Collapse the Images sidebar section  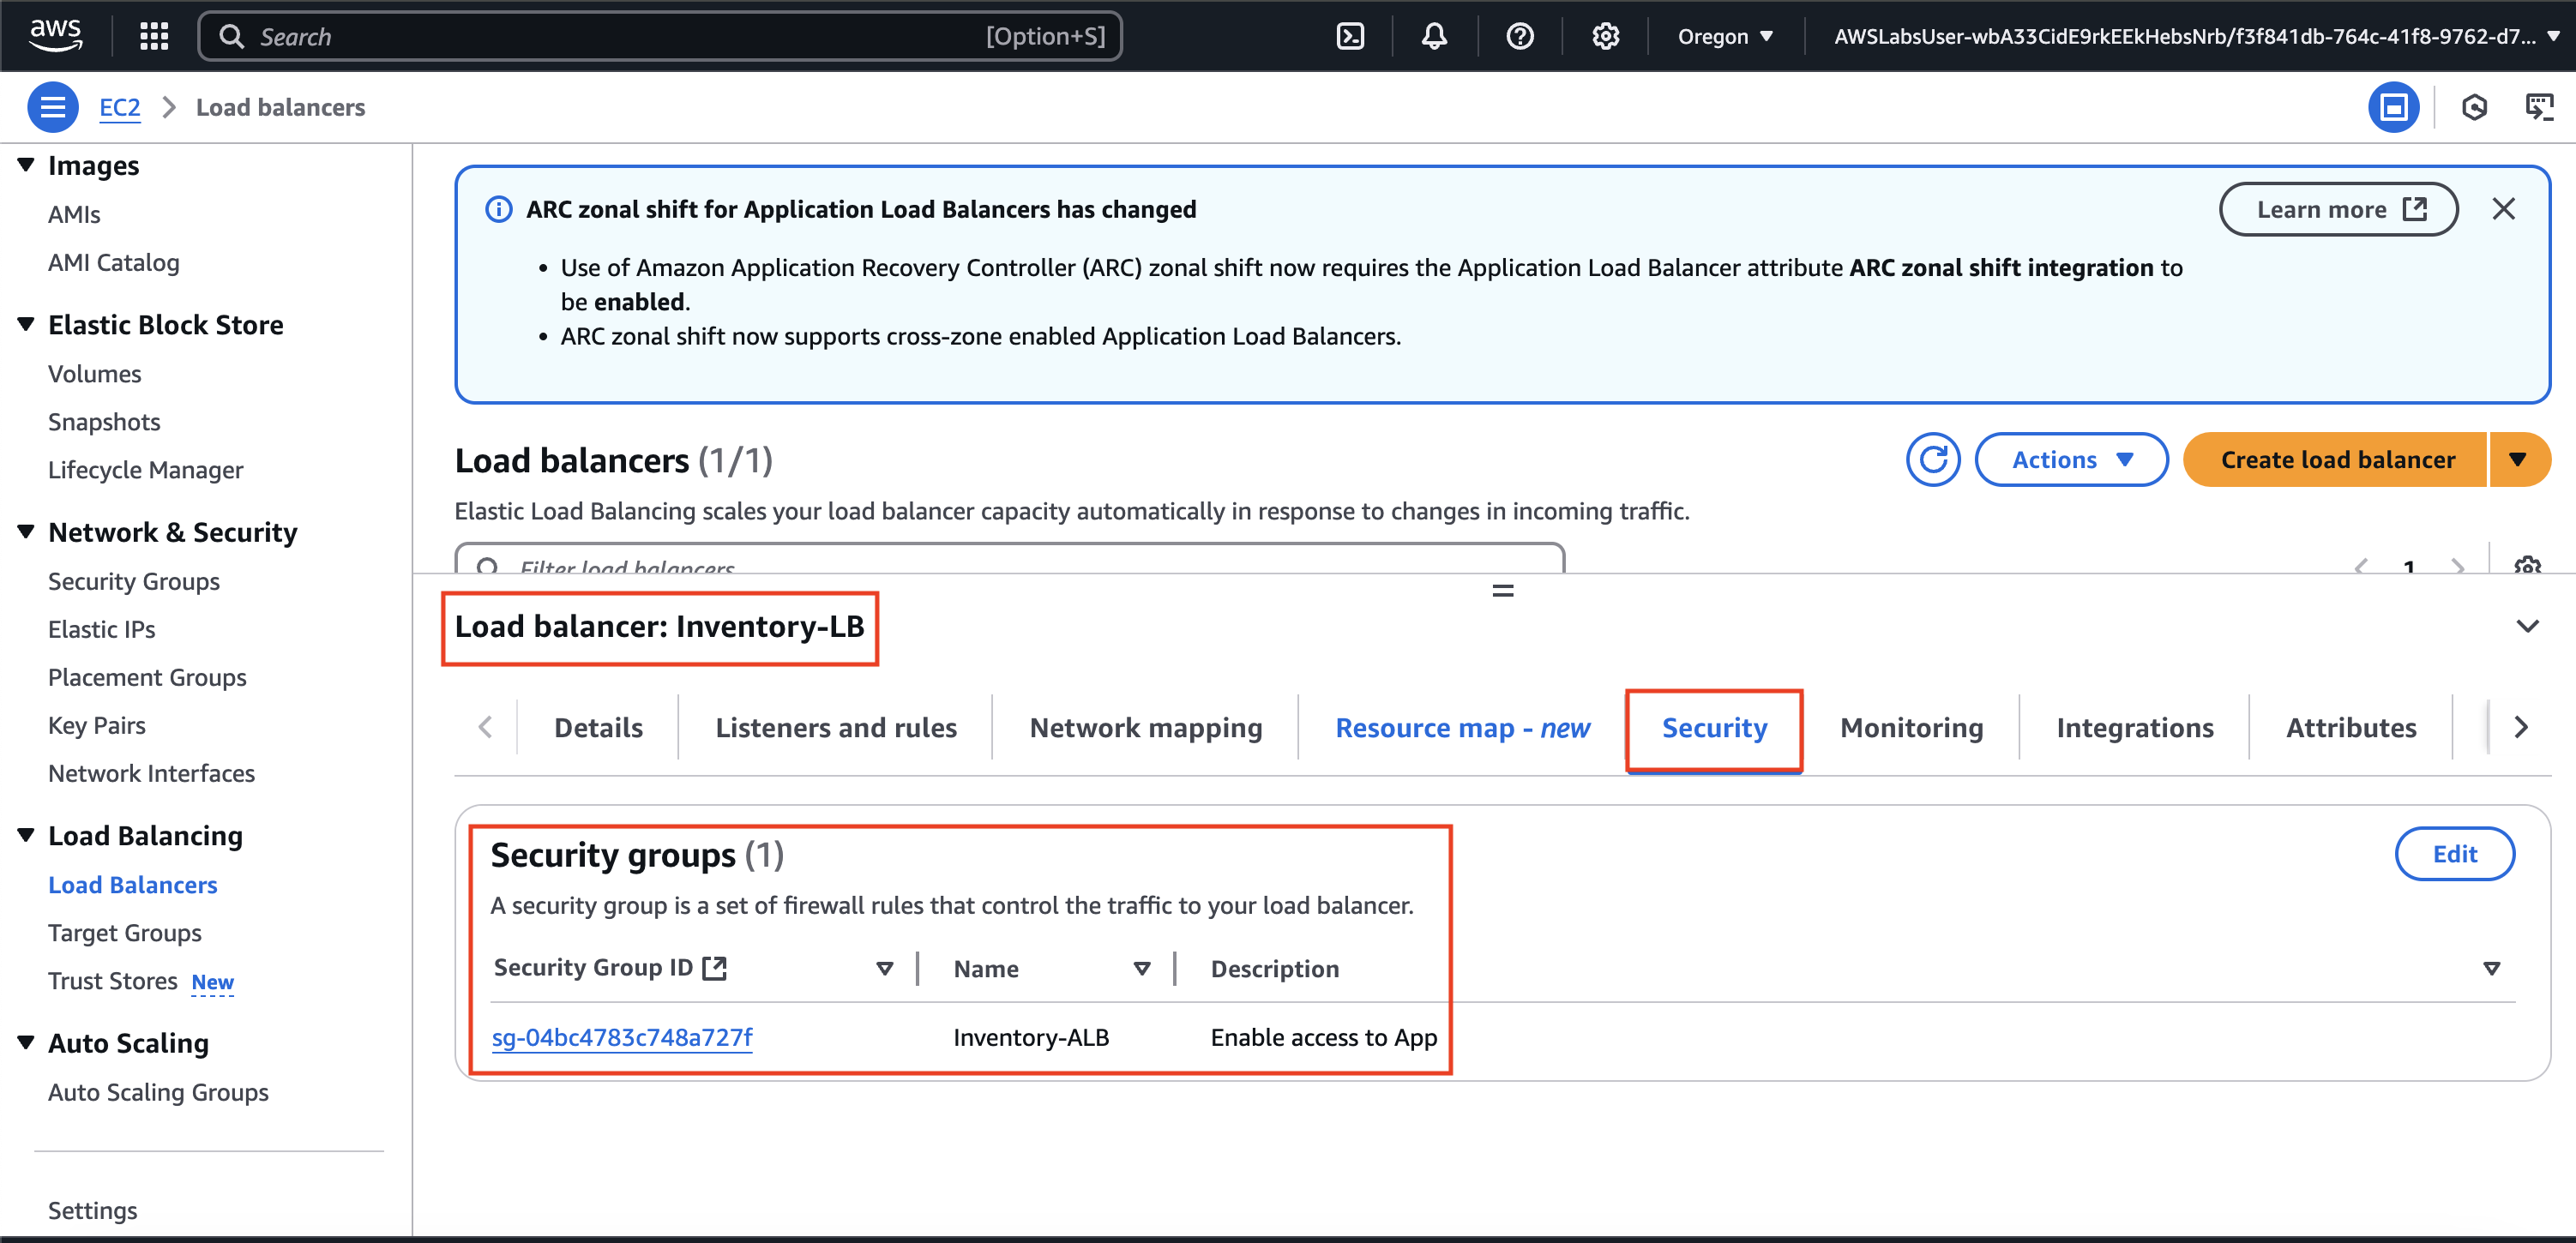(x=26, y=165)
